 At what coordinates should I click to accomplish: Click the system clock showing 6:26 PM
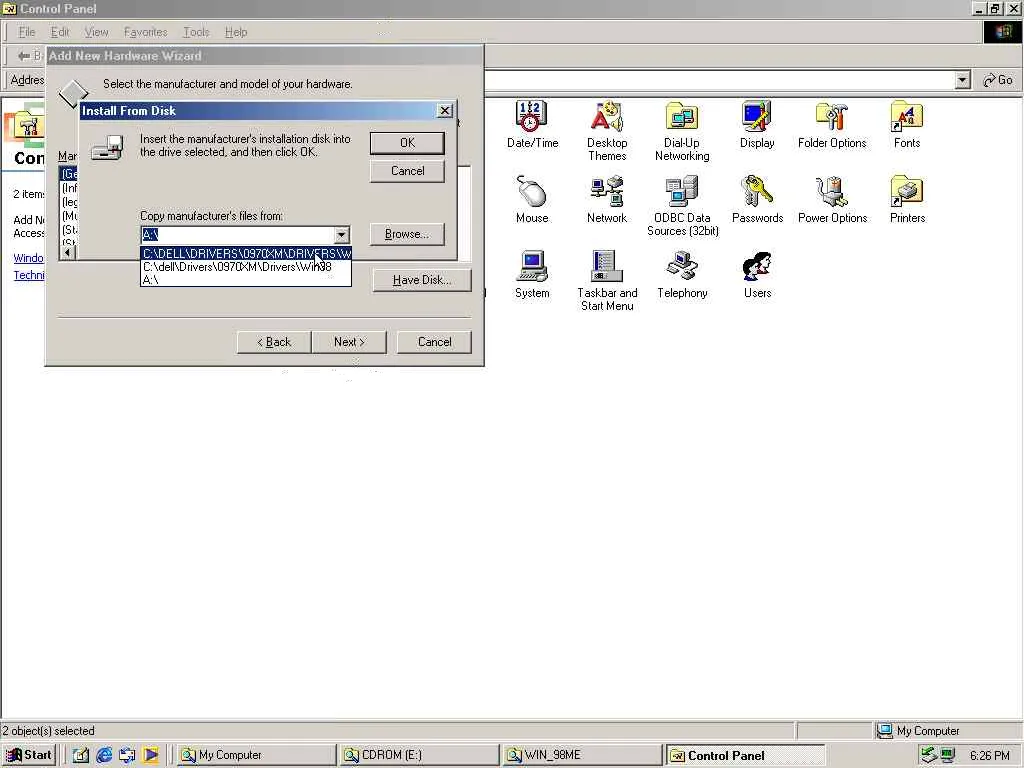click(990, 756)
